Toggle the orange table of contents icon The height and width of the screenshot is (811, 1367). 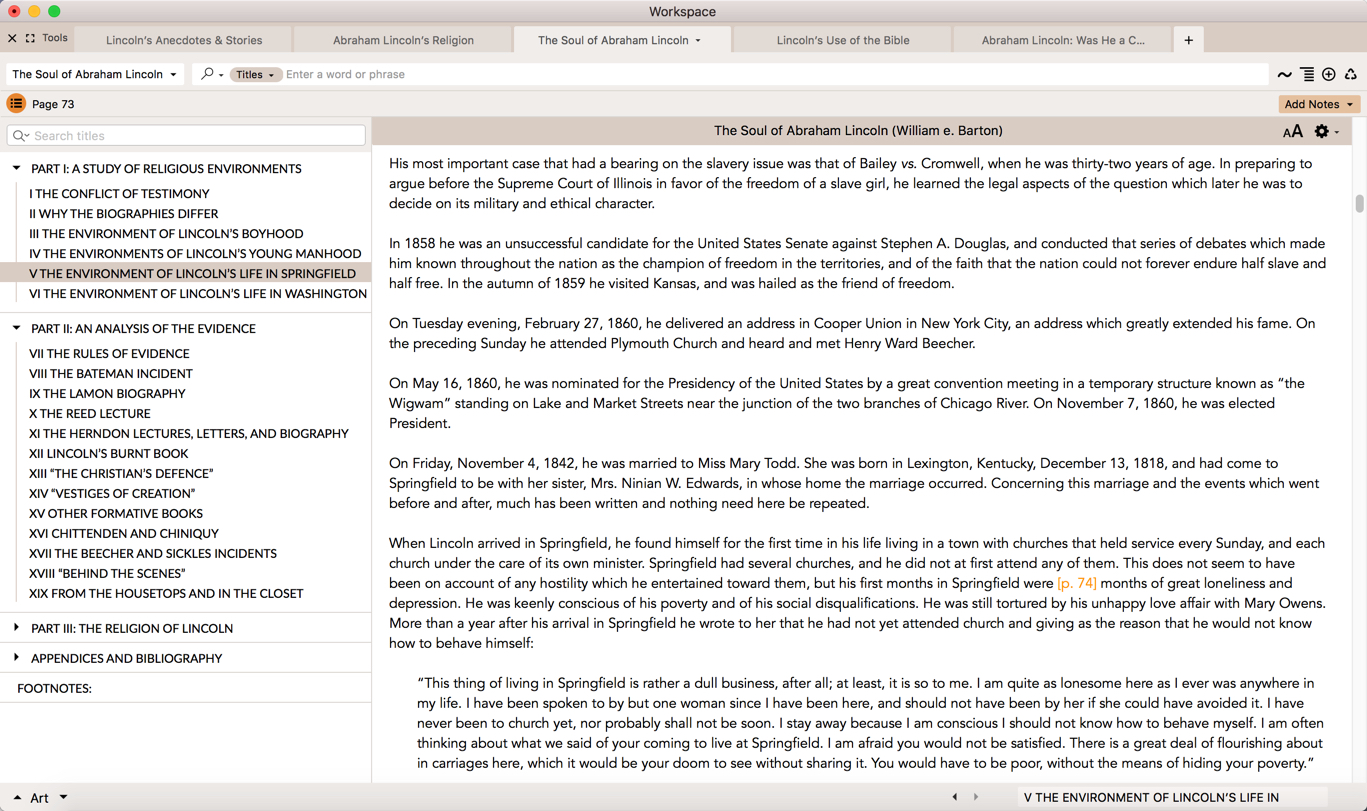pos(16,103)
